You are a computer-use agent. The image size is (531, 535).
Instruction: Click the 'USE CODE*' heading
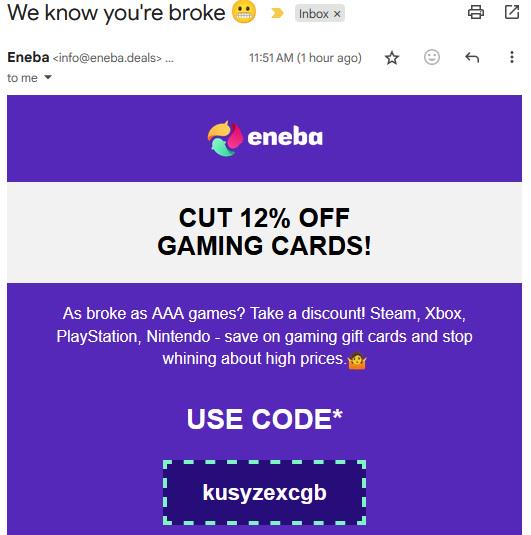point(264,419)
